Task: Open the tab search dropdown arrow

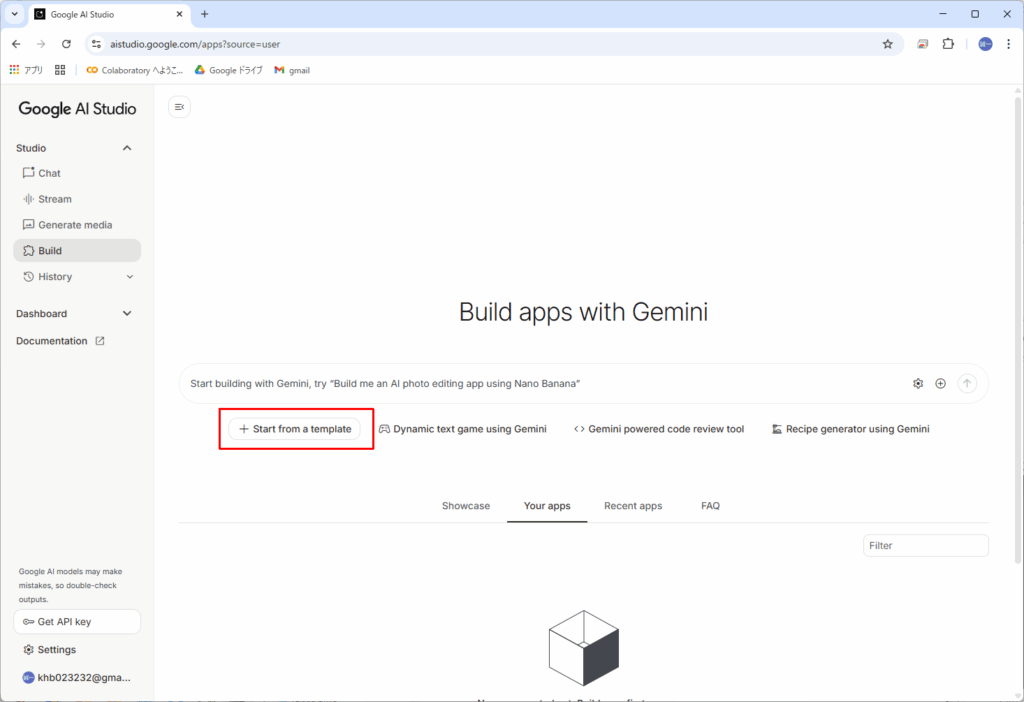Action: (x=14, y=14)
